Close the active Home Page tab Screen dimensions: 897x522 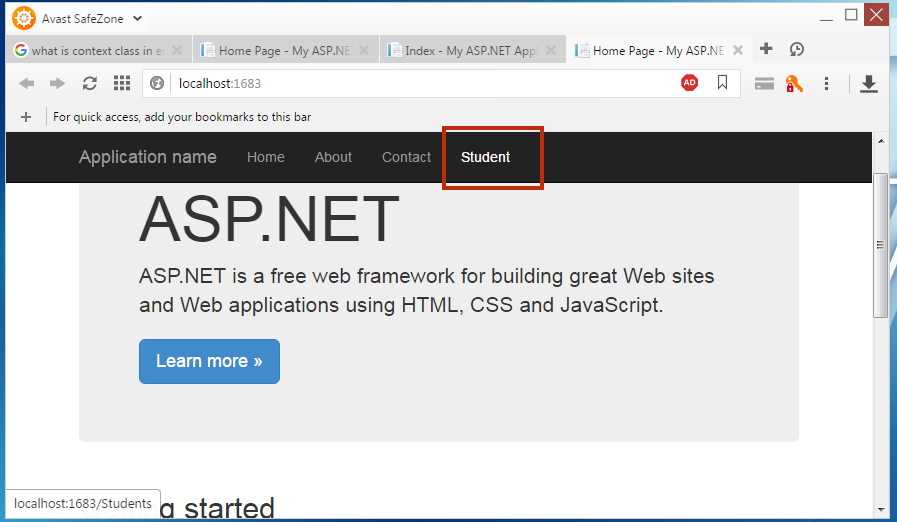[737, 50]
